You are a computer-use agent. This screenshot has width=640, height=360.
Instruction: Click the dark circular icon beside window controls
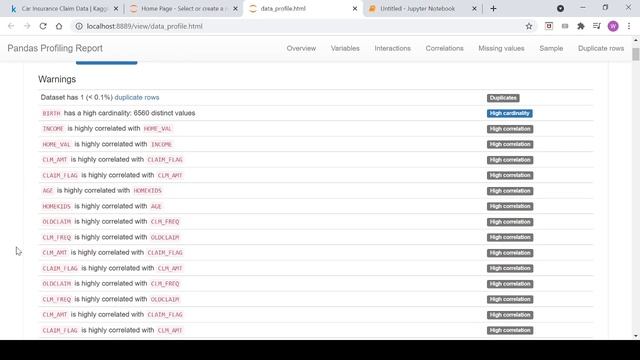(560, 8)
